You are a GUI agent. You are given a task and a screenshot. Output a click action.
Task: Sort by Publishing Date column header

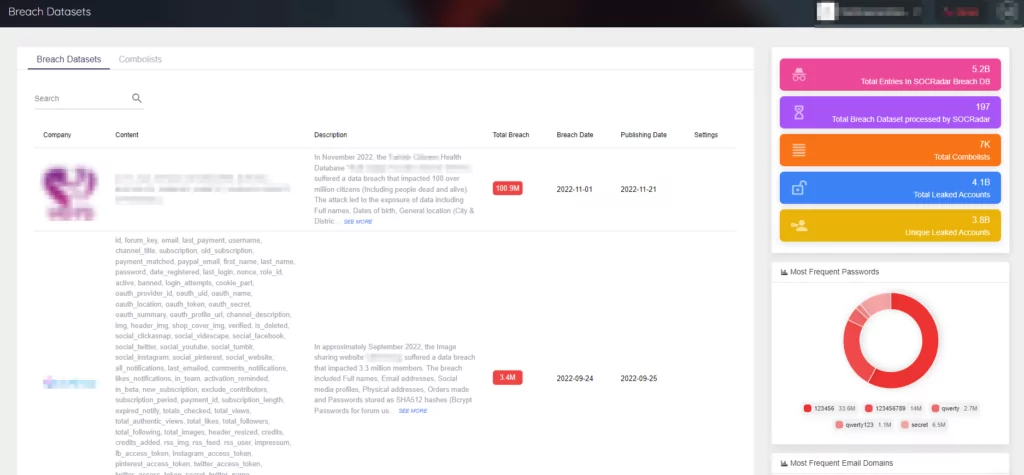[x=643, y=135]
